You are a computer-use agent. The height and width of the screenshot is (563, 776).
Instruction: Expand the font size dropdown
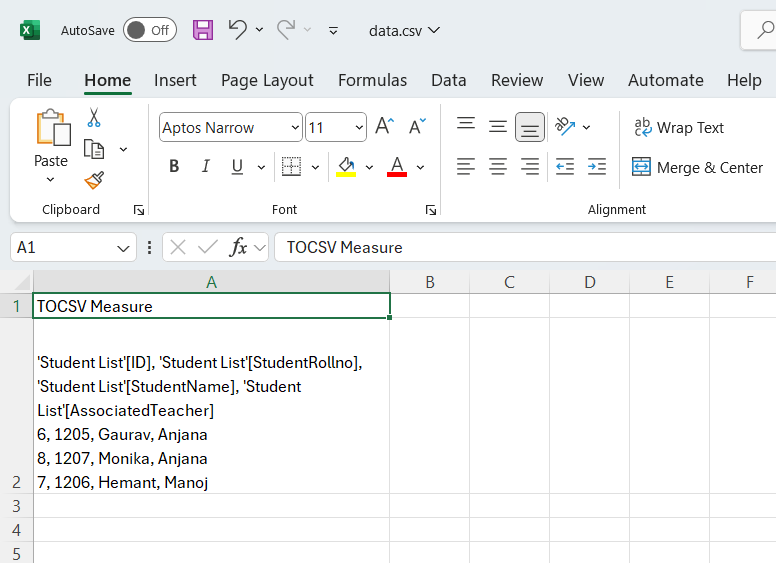pyautogui.click(x=358, y=128)
